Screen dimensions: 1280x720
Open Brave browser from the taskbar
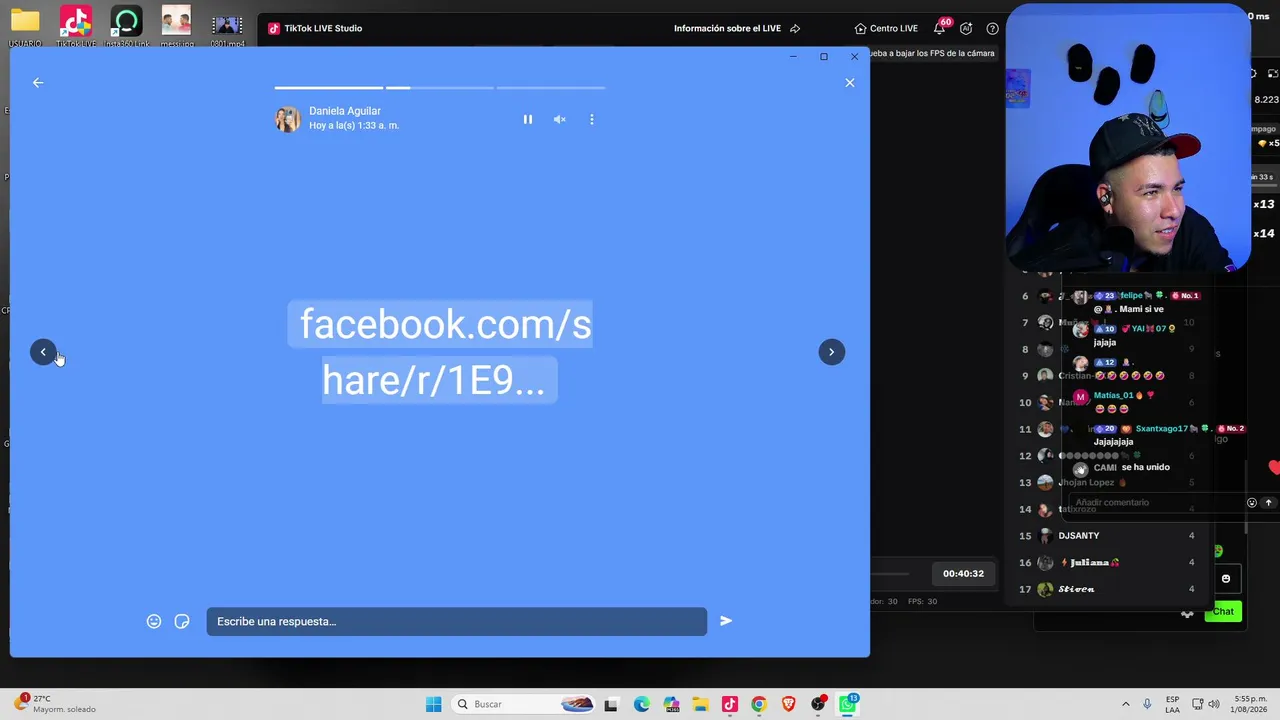point(789,704)
